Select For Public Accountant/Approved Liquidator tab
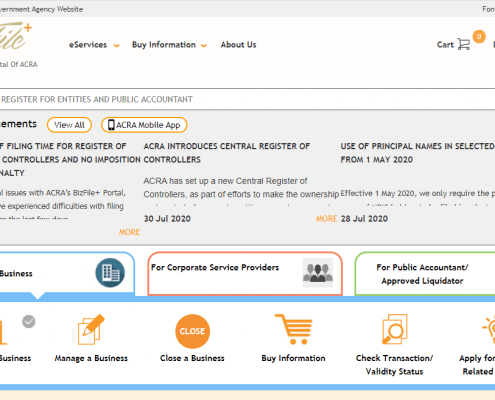This screenshot has width=495, height=400. coord(425,274)
